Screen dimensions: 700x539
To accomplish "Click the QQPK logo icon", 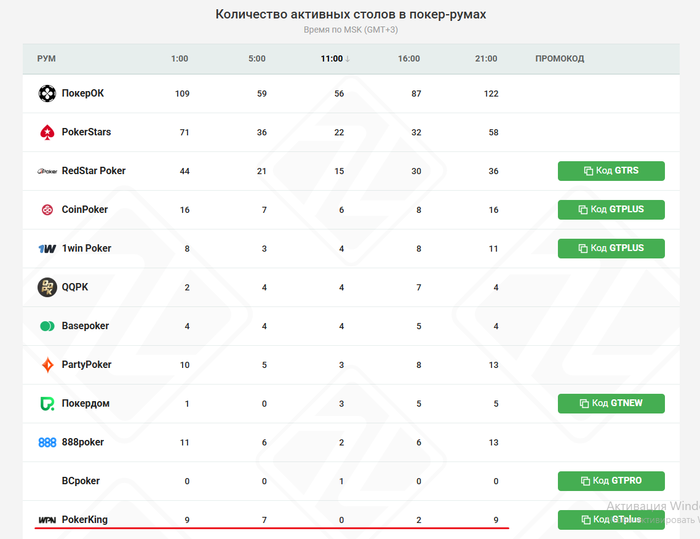I will pyautogui.click(x=47, y=287).
